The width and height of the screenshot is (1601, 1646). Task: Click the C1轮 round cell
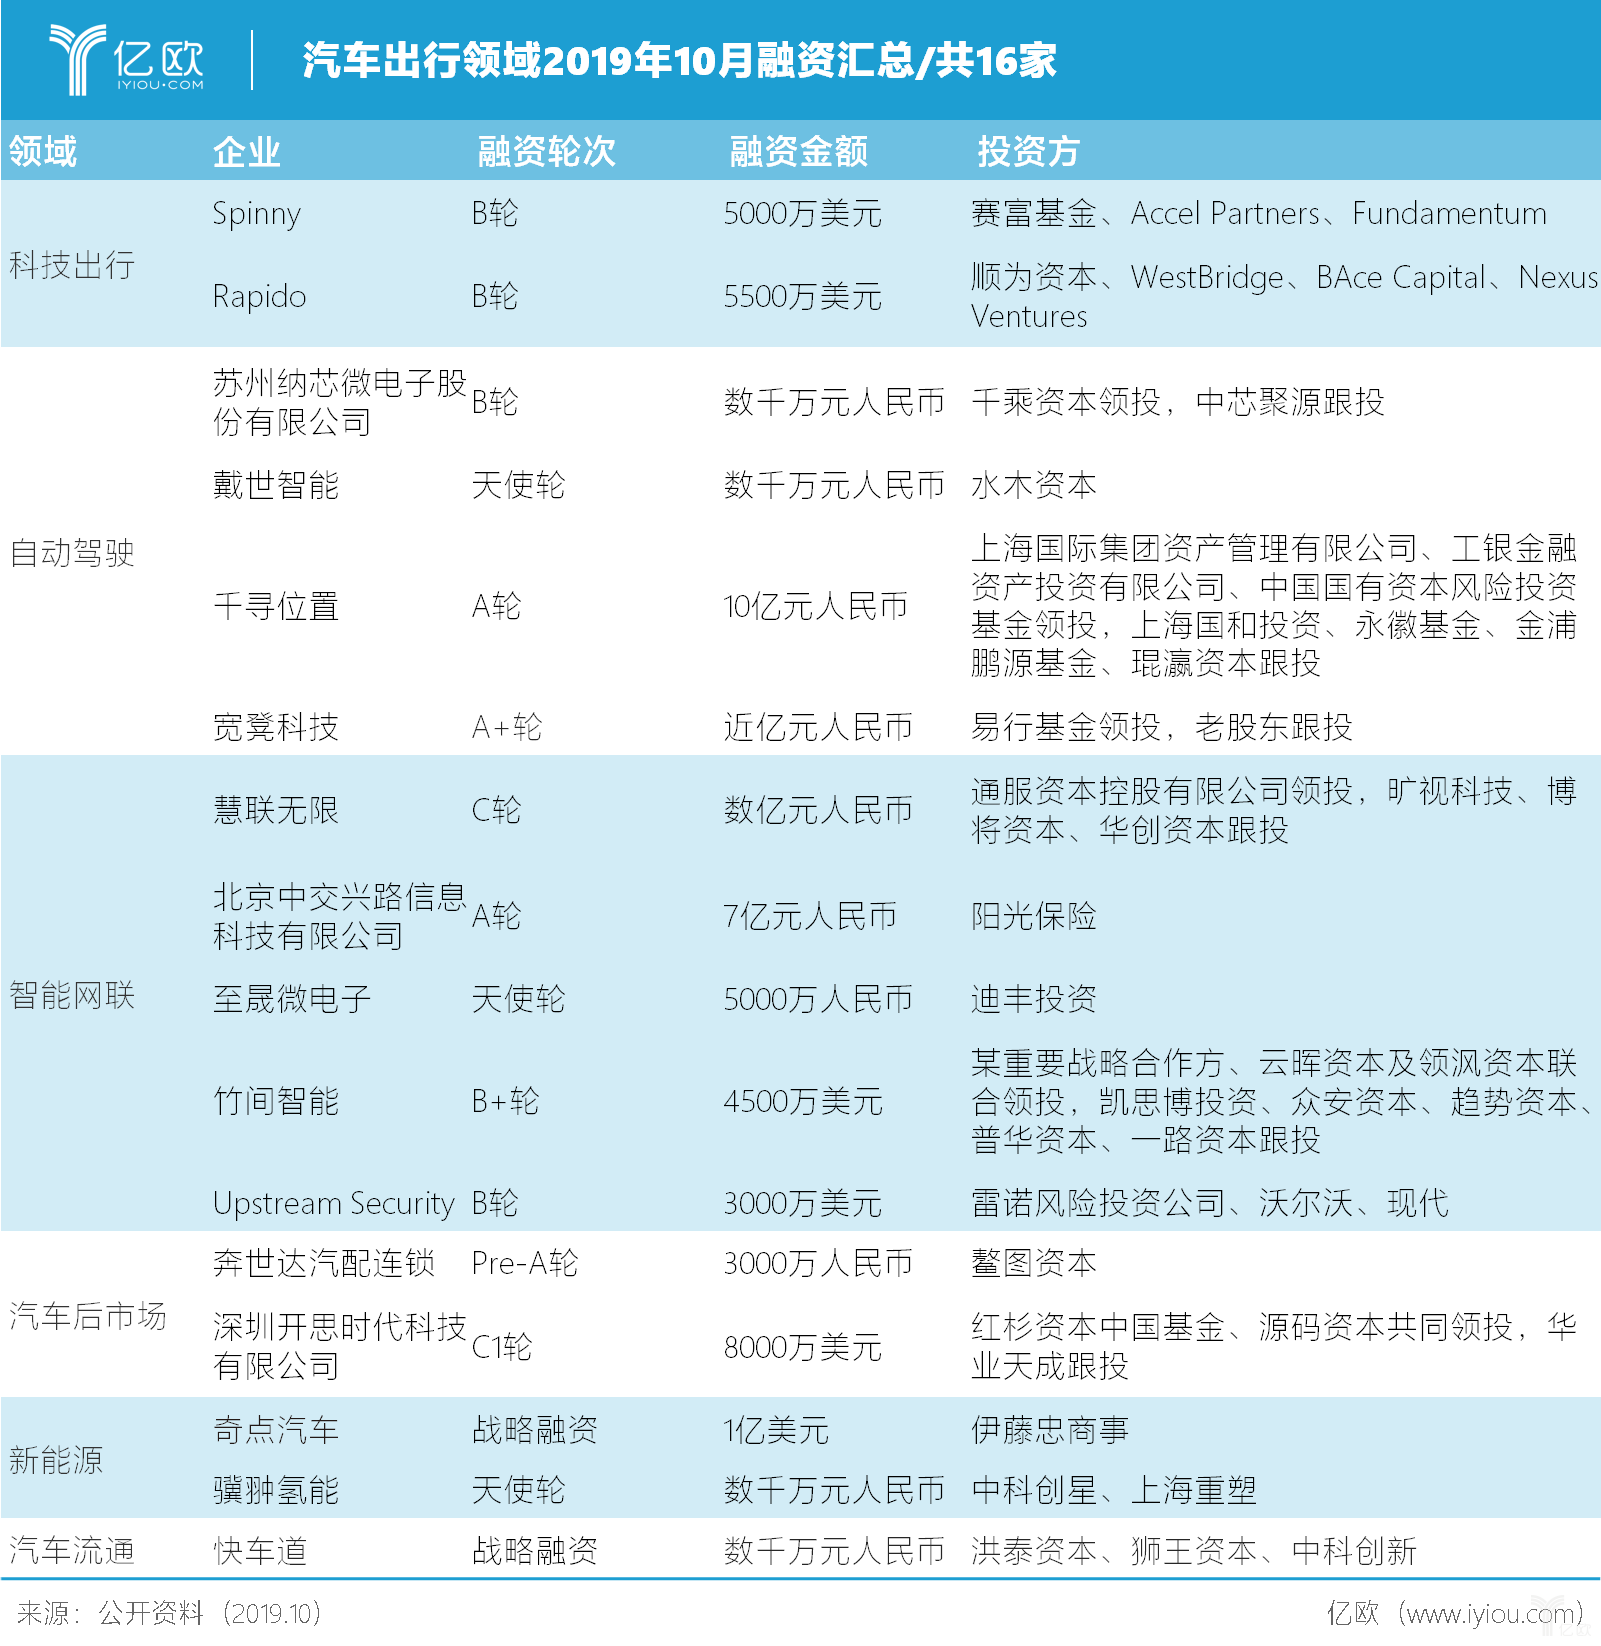(501, 1347)
